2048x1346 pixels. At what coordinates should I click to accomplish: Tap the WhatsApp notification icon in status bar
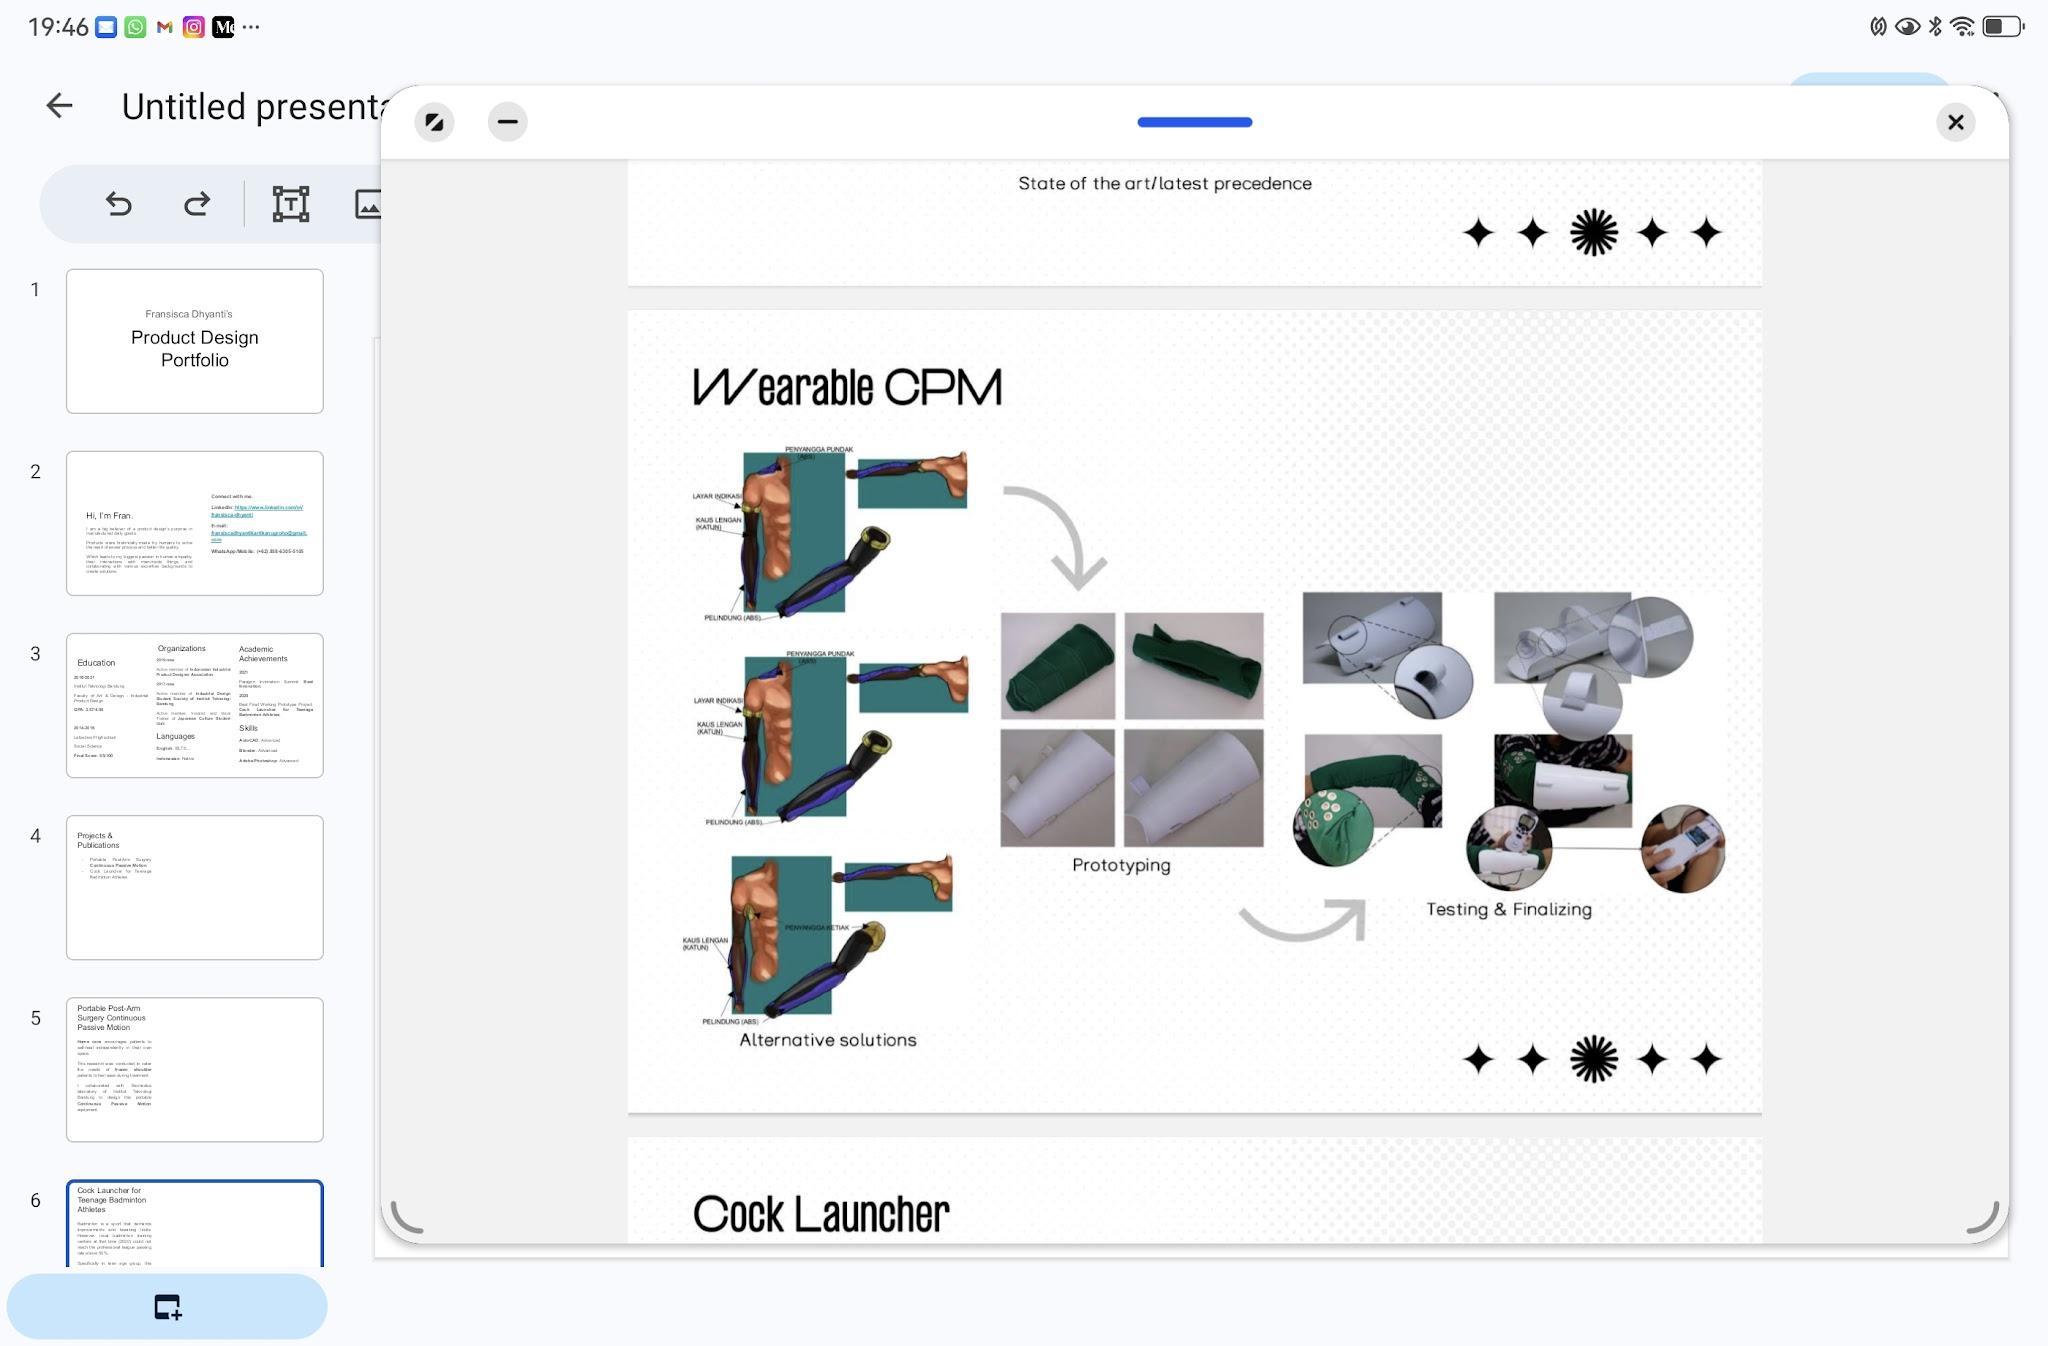pos(136,27)
